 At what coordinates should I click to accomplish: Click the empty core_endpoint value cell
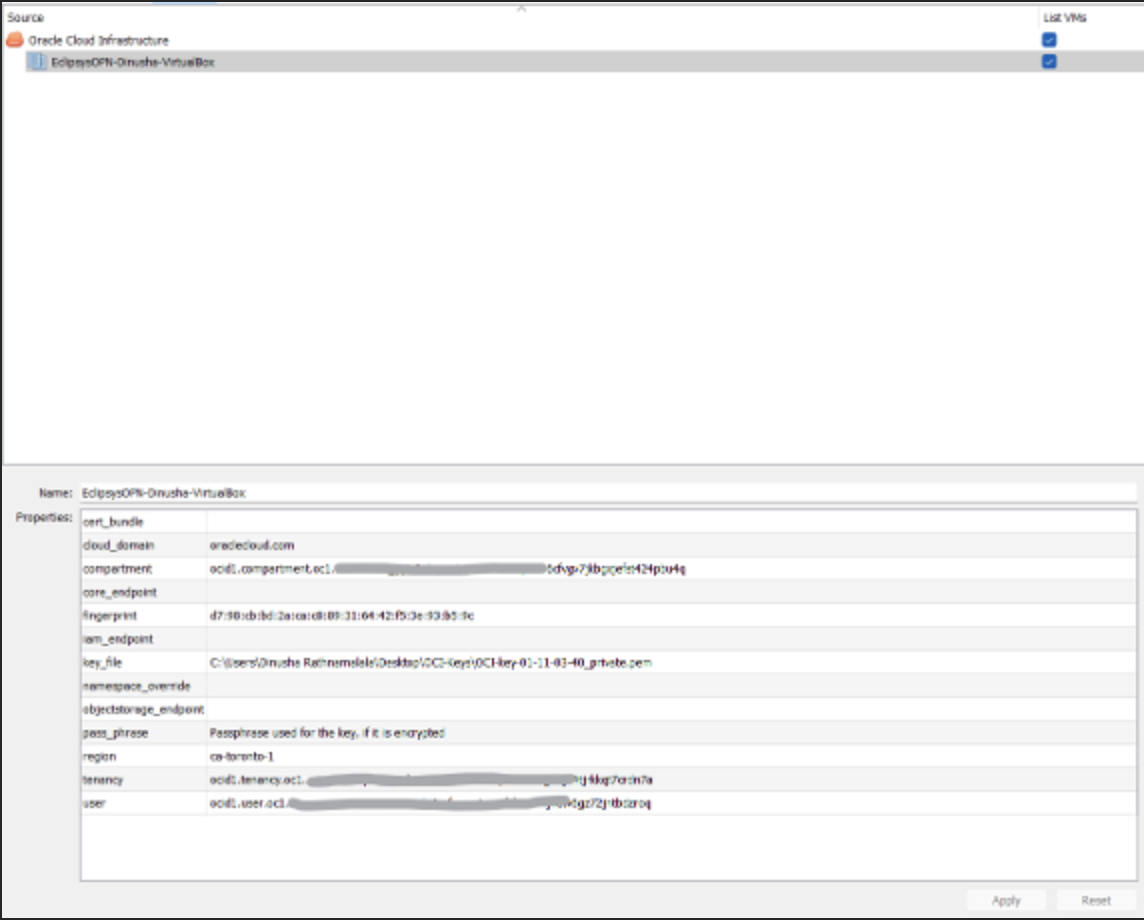(x=671, y=592)
